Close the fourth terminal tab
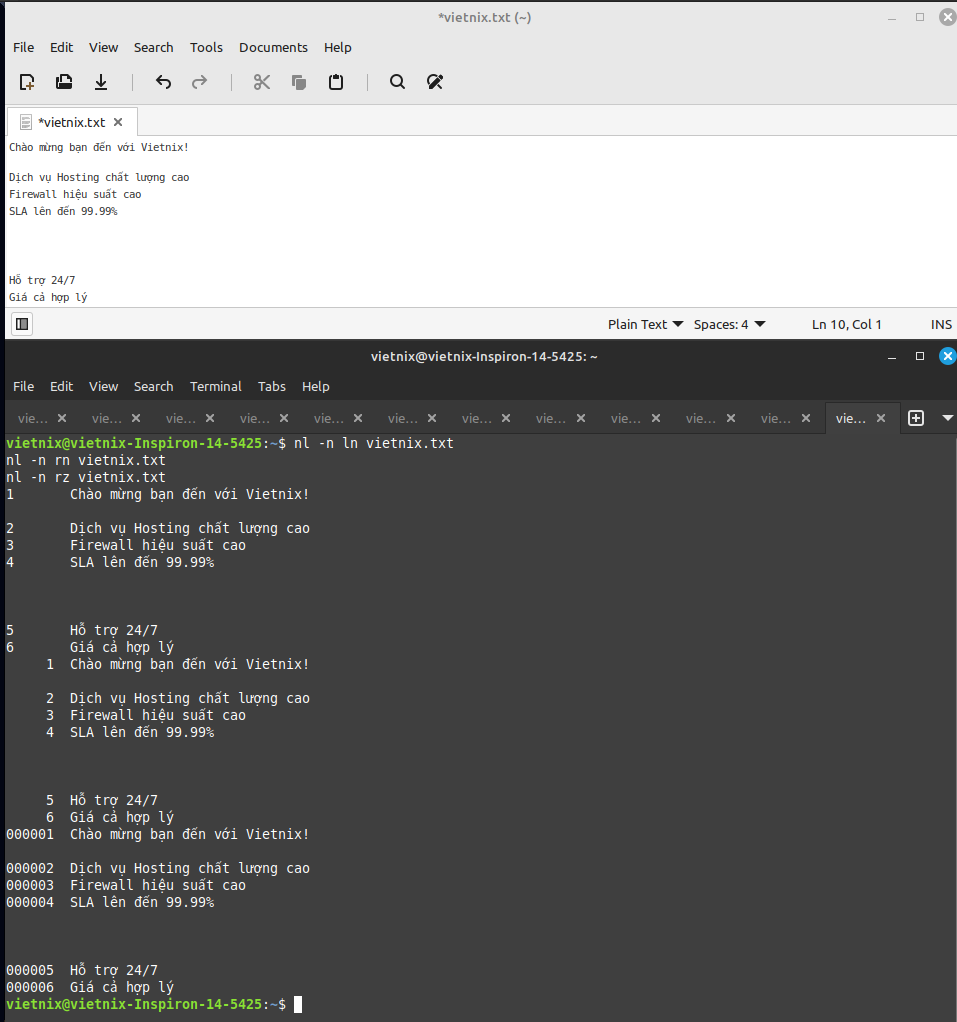The image size is (957, 1022). [284, 418]
